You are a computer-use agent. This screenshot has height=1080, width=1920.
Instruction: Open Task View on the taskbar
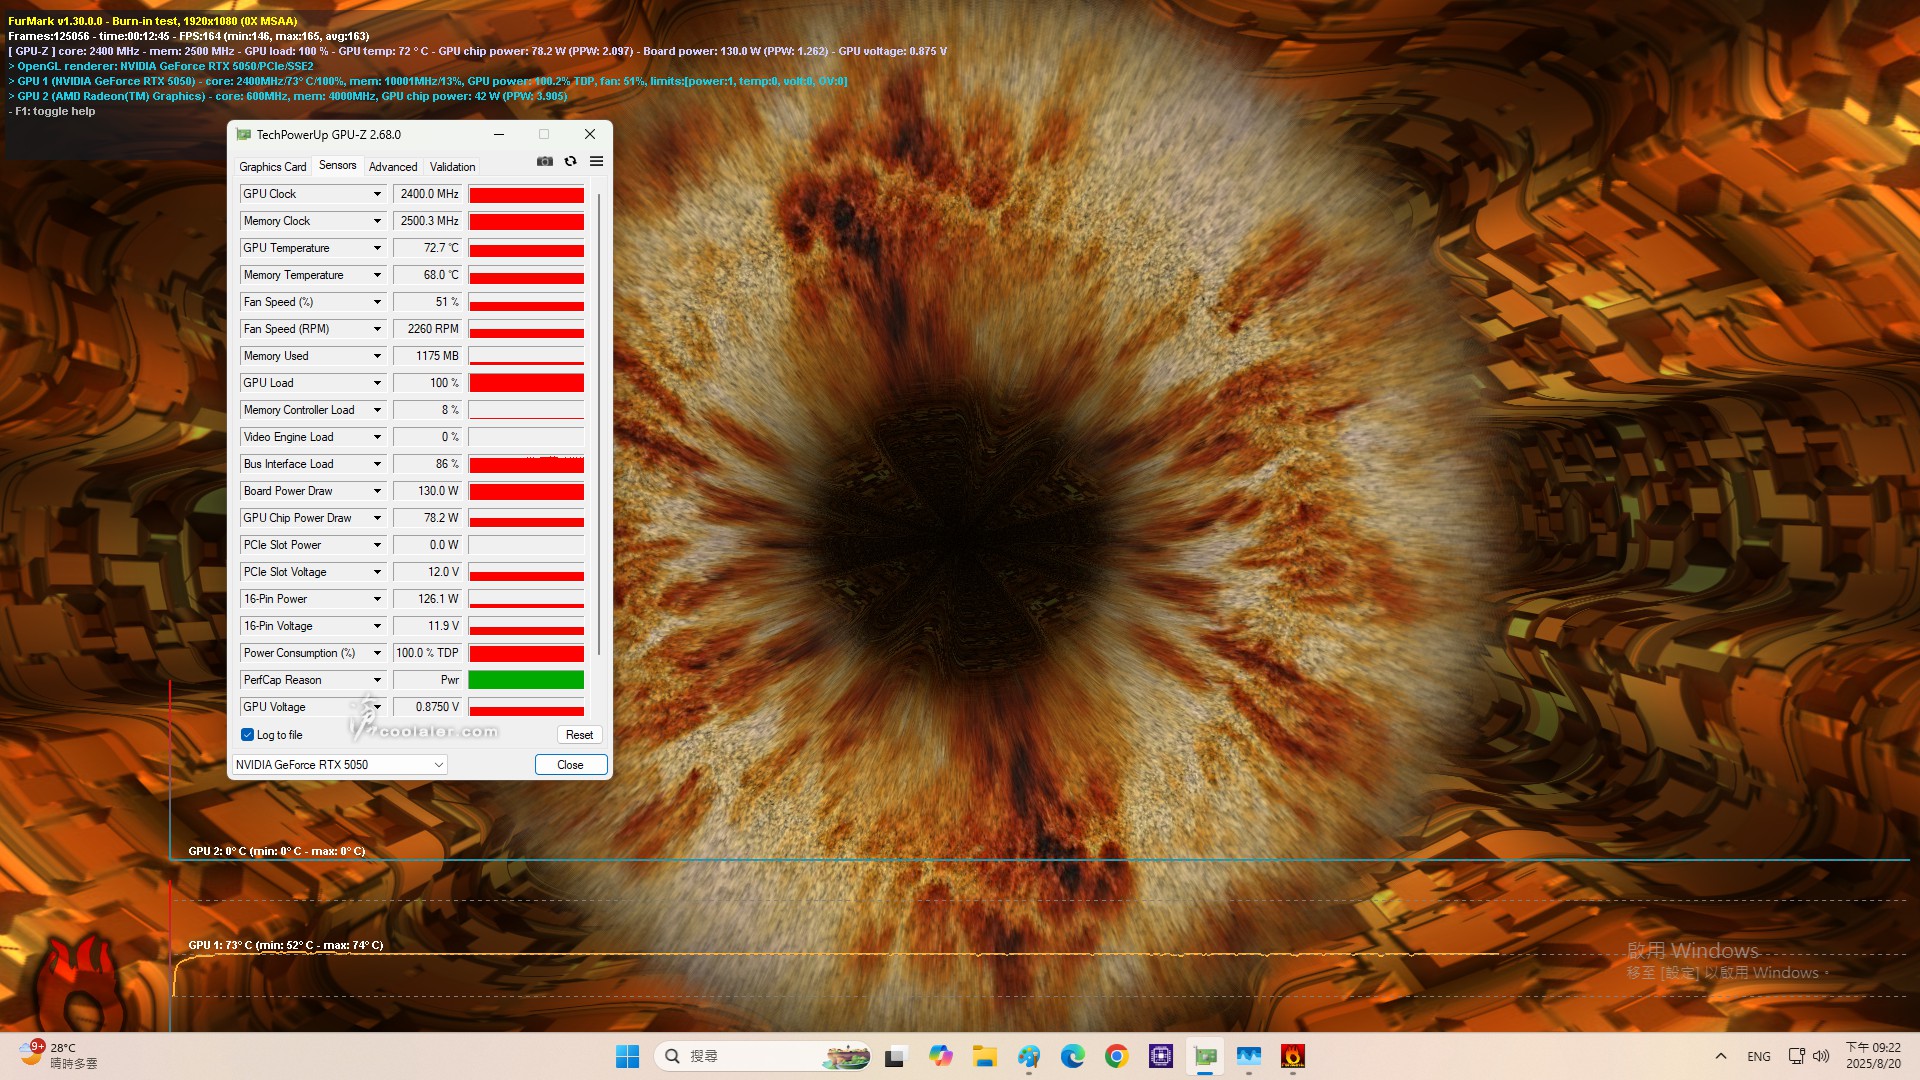pos(895,1056)
